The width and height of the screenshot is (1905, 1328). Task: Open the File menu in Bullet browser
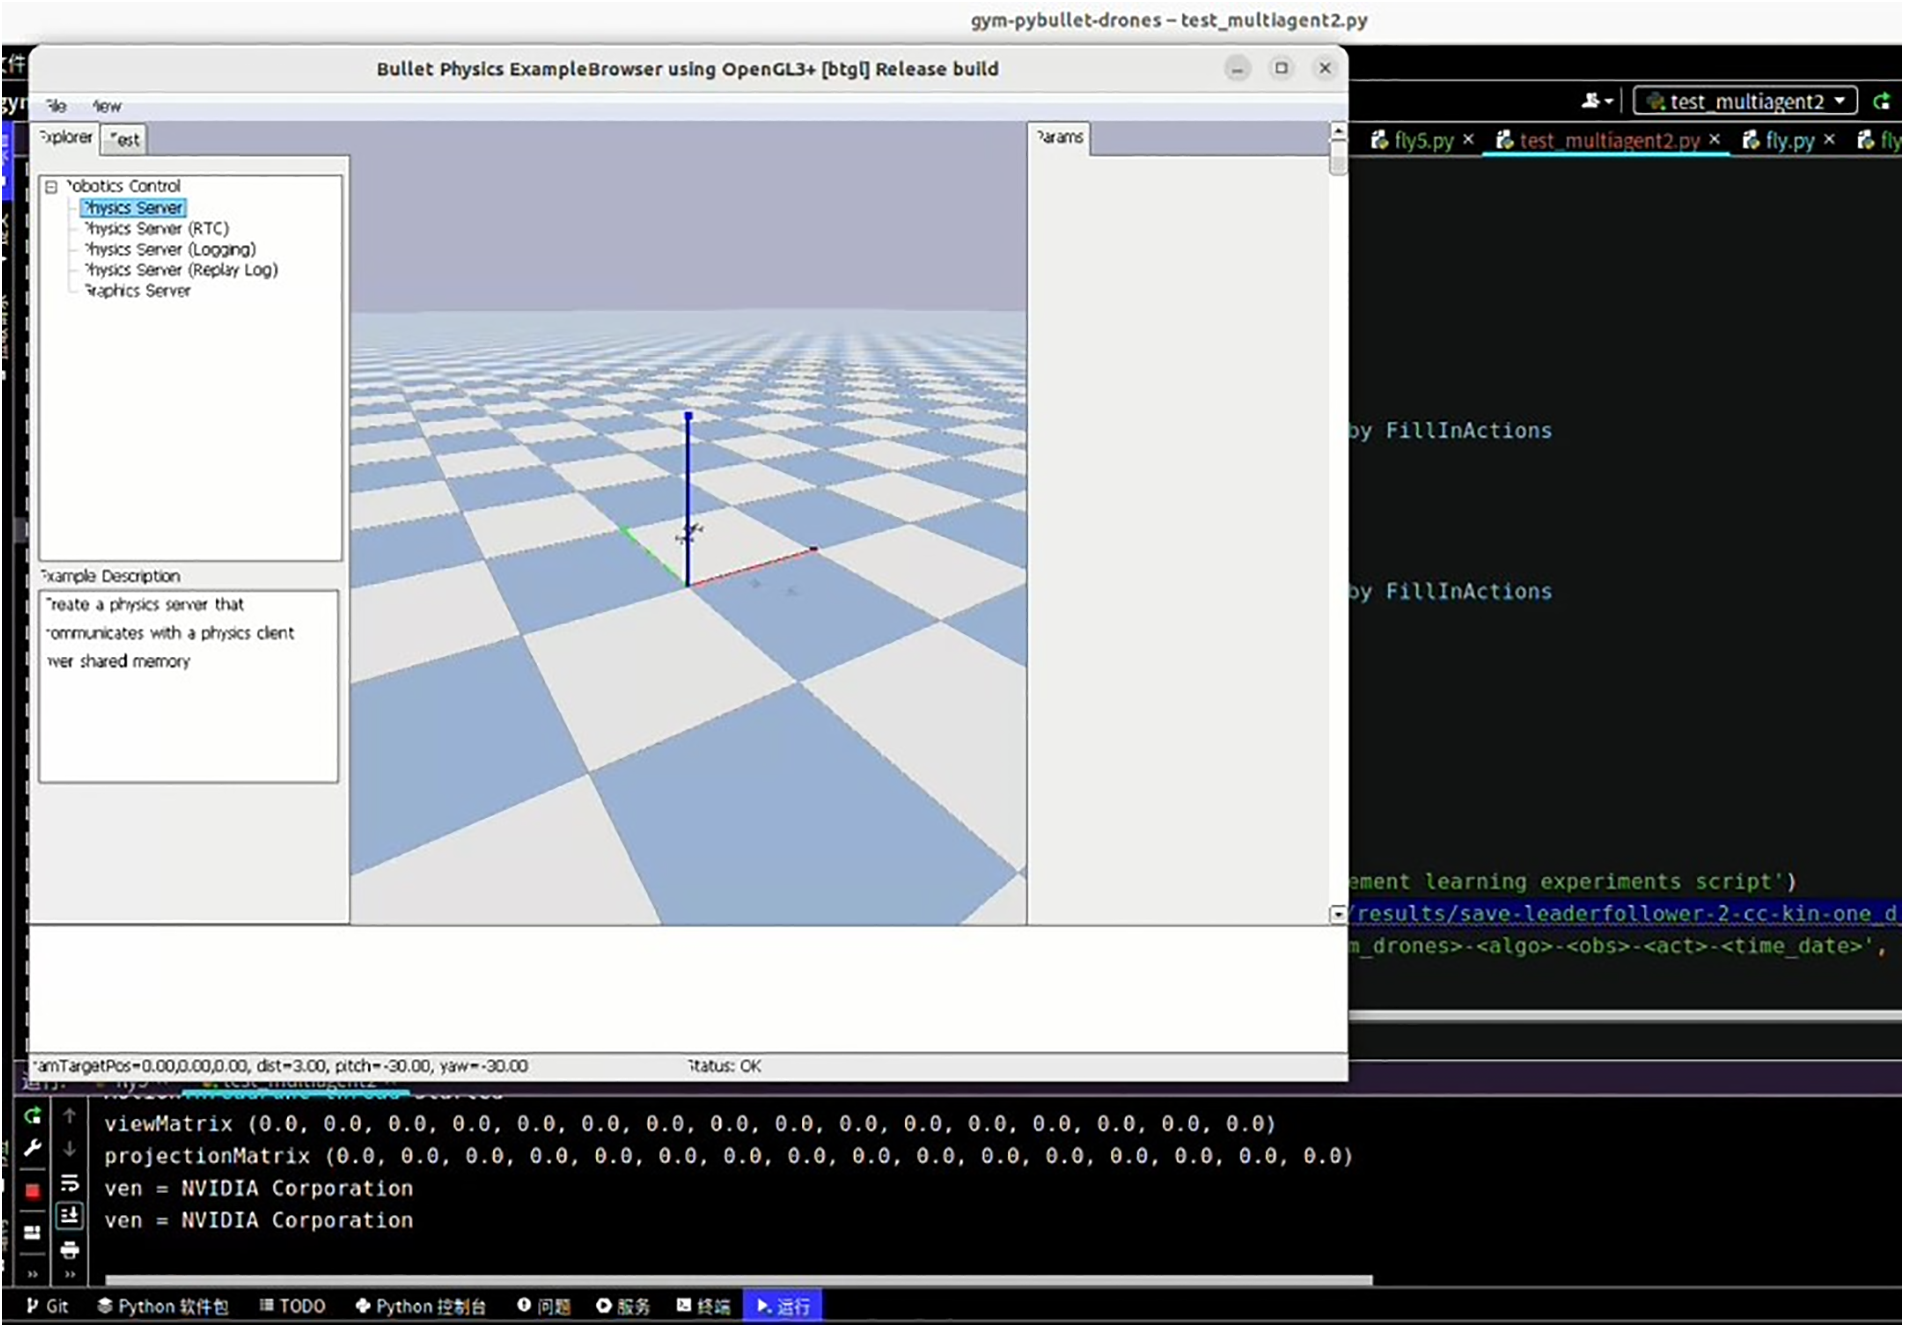click(56, 106)
